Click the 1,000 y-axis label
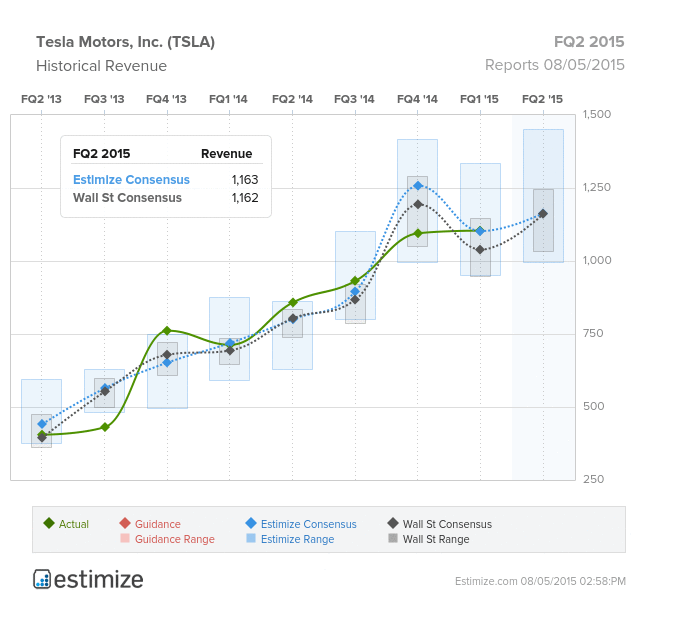This screenshot has width=675, height=620. pyautogui.click(x=597, y=260)
